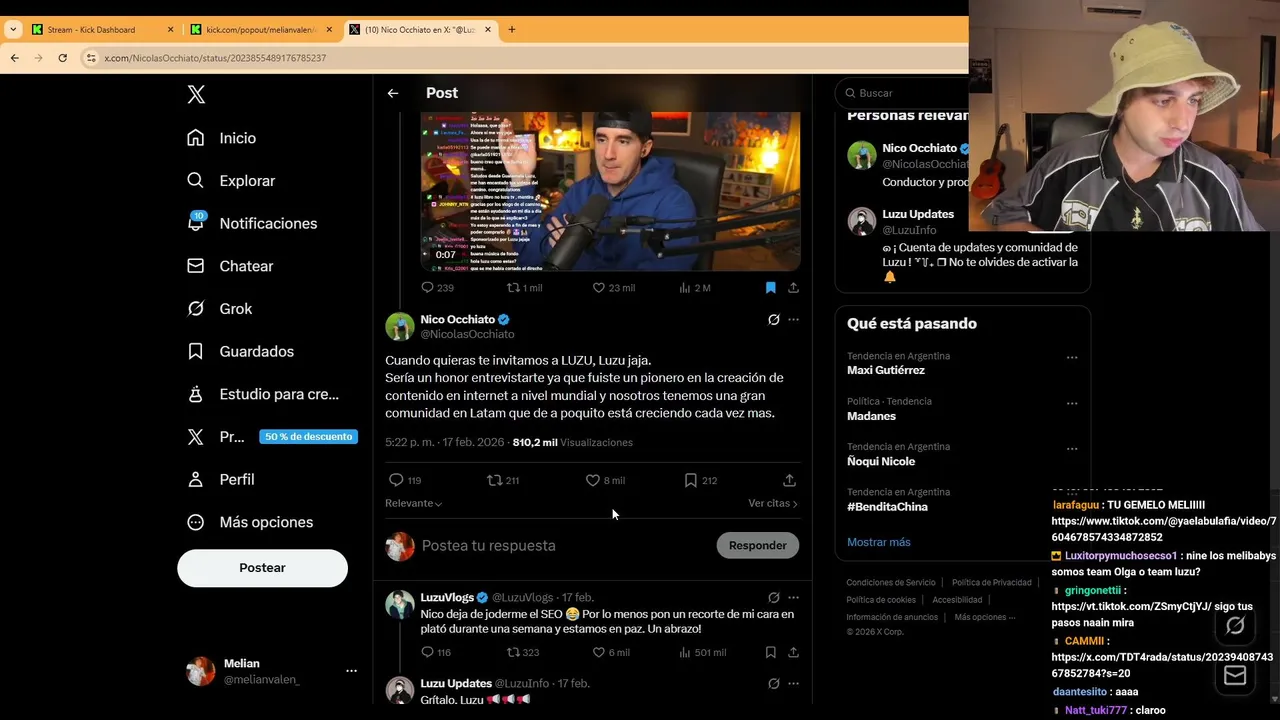Share the LuzuVlogs comment

click(x=793, y=652)
